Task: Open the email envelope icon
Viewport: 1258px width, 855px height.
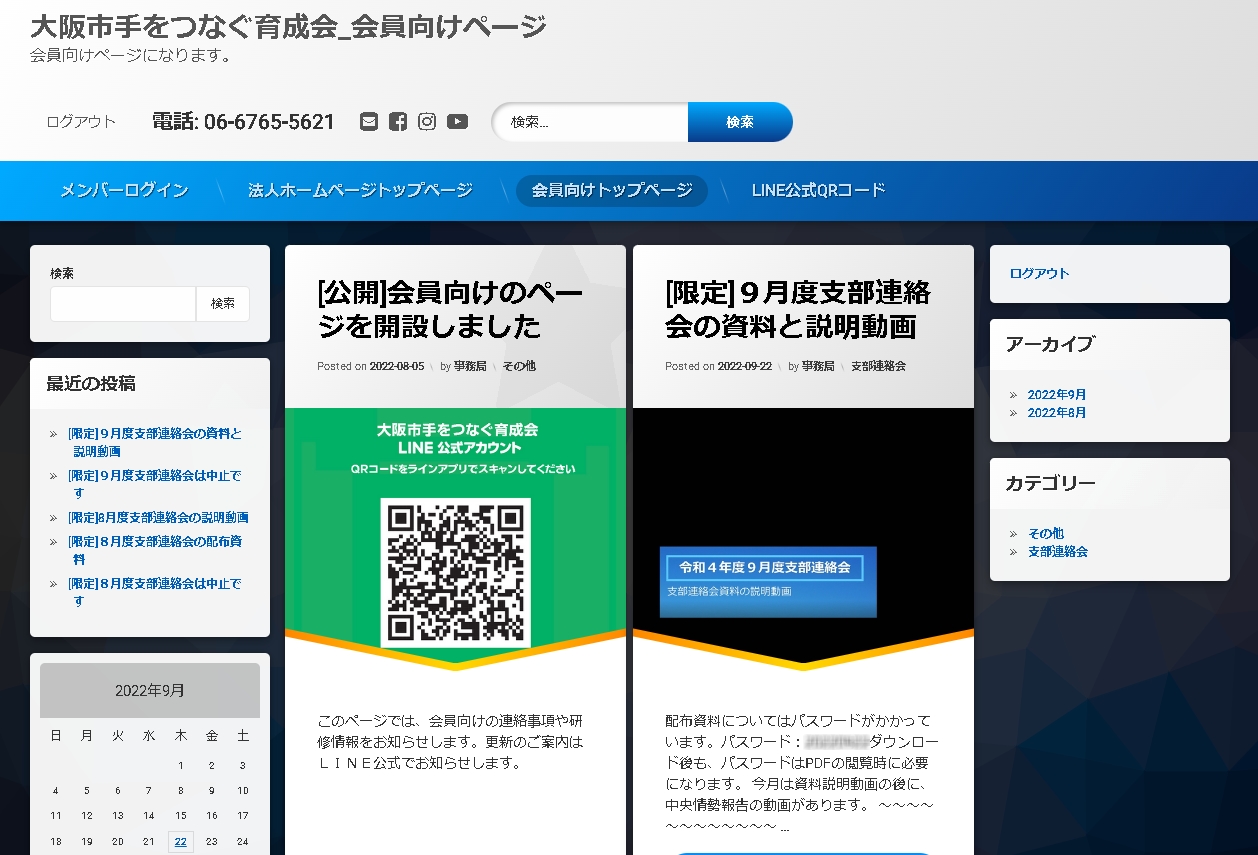Action: (369, 122)
